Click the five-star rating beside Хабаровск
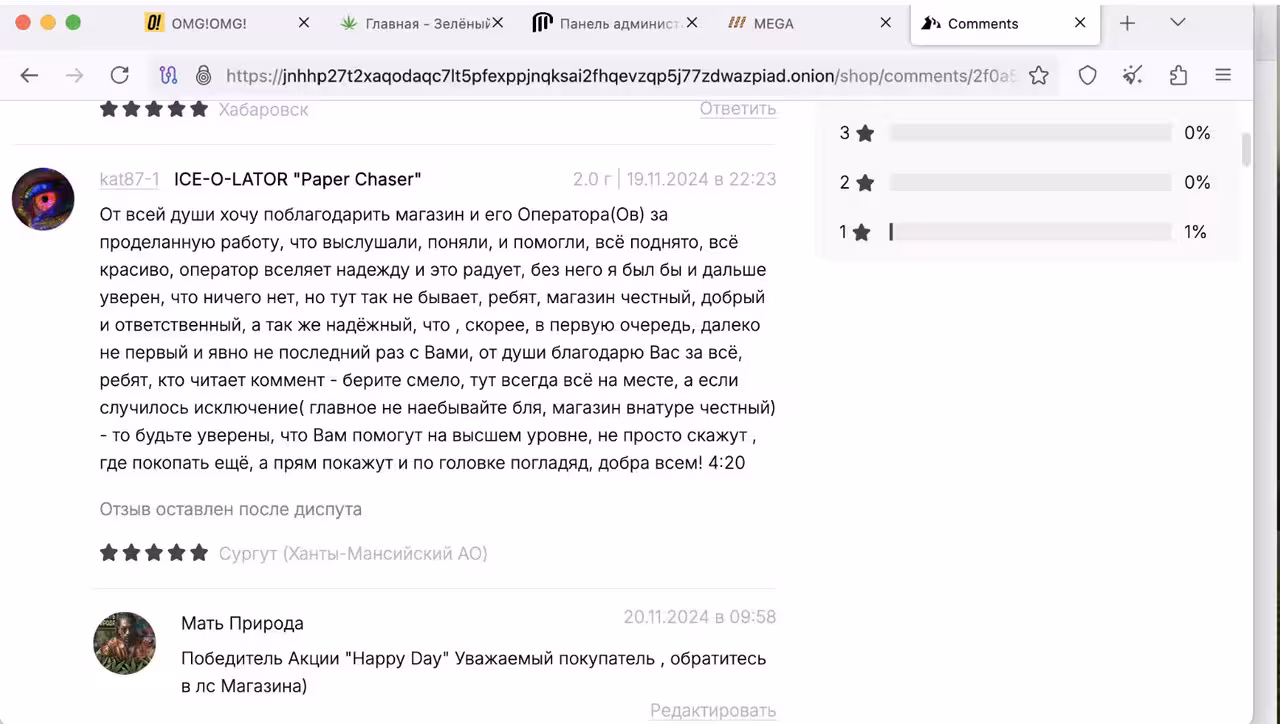 pyautogui.click(x=154, y=109)
